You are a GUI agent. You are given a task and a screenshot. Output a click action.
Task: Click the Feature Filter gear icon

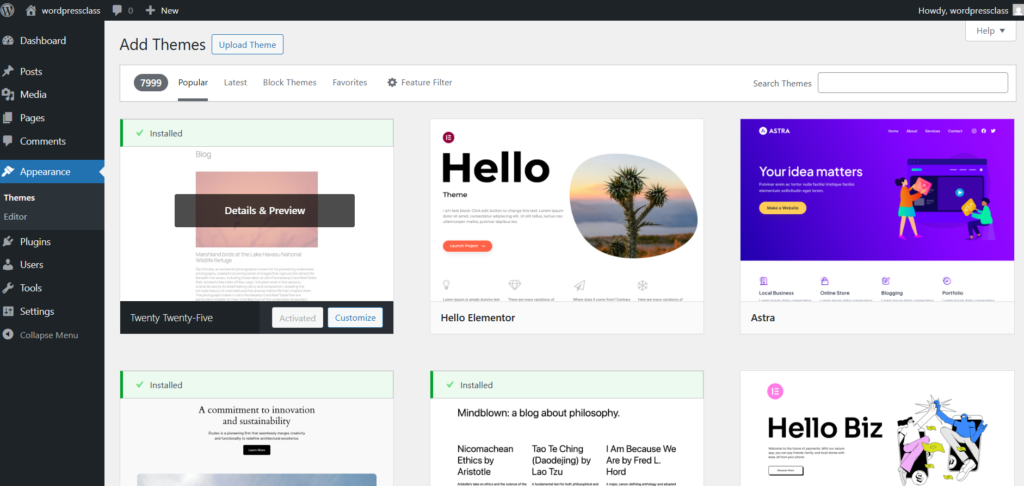click(x=392, y=82)
